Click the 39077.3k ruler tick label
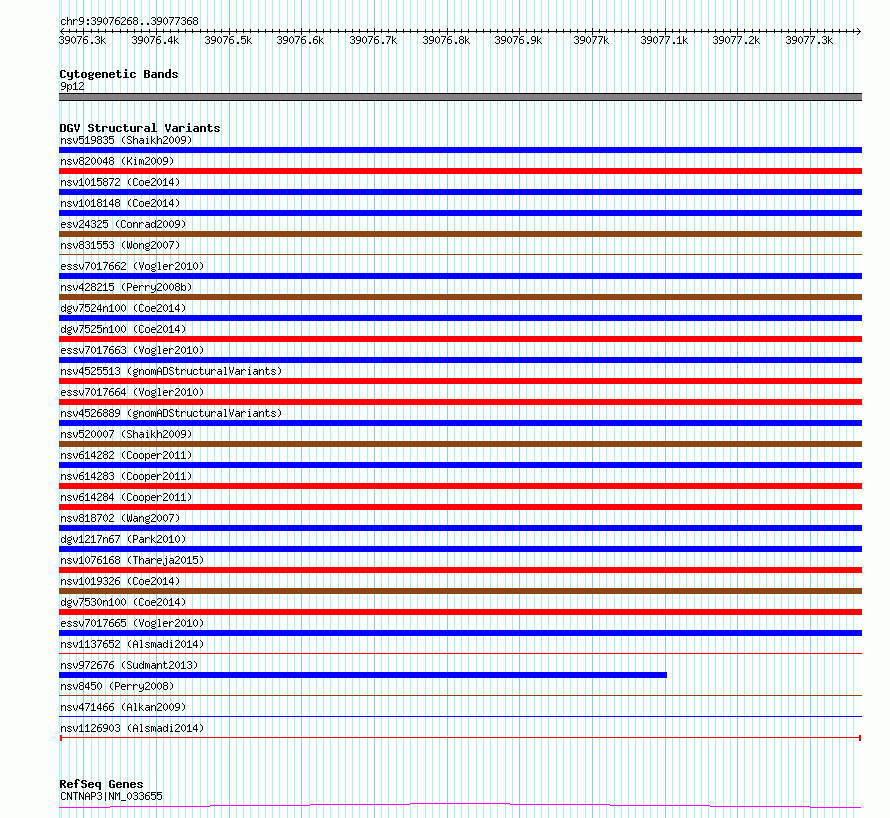This screenshot has width=890, height=818. tap(809, 40)
